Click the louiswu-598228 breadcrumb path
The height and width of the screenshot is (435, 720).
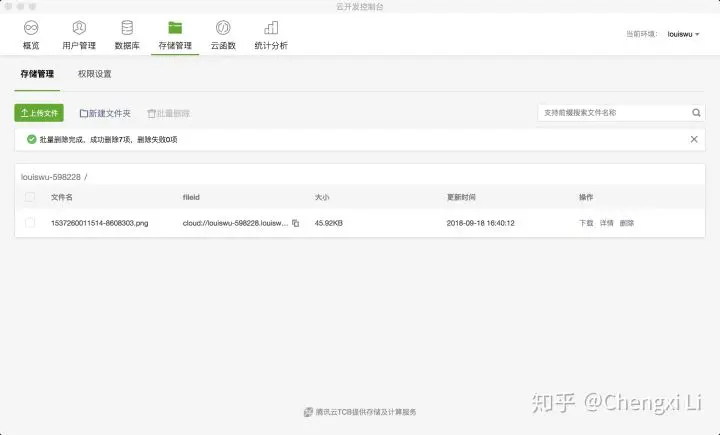click(x=51, y=177)
